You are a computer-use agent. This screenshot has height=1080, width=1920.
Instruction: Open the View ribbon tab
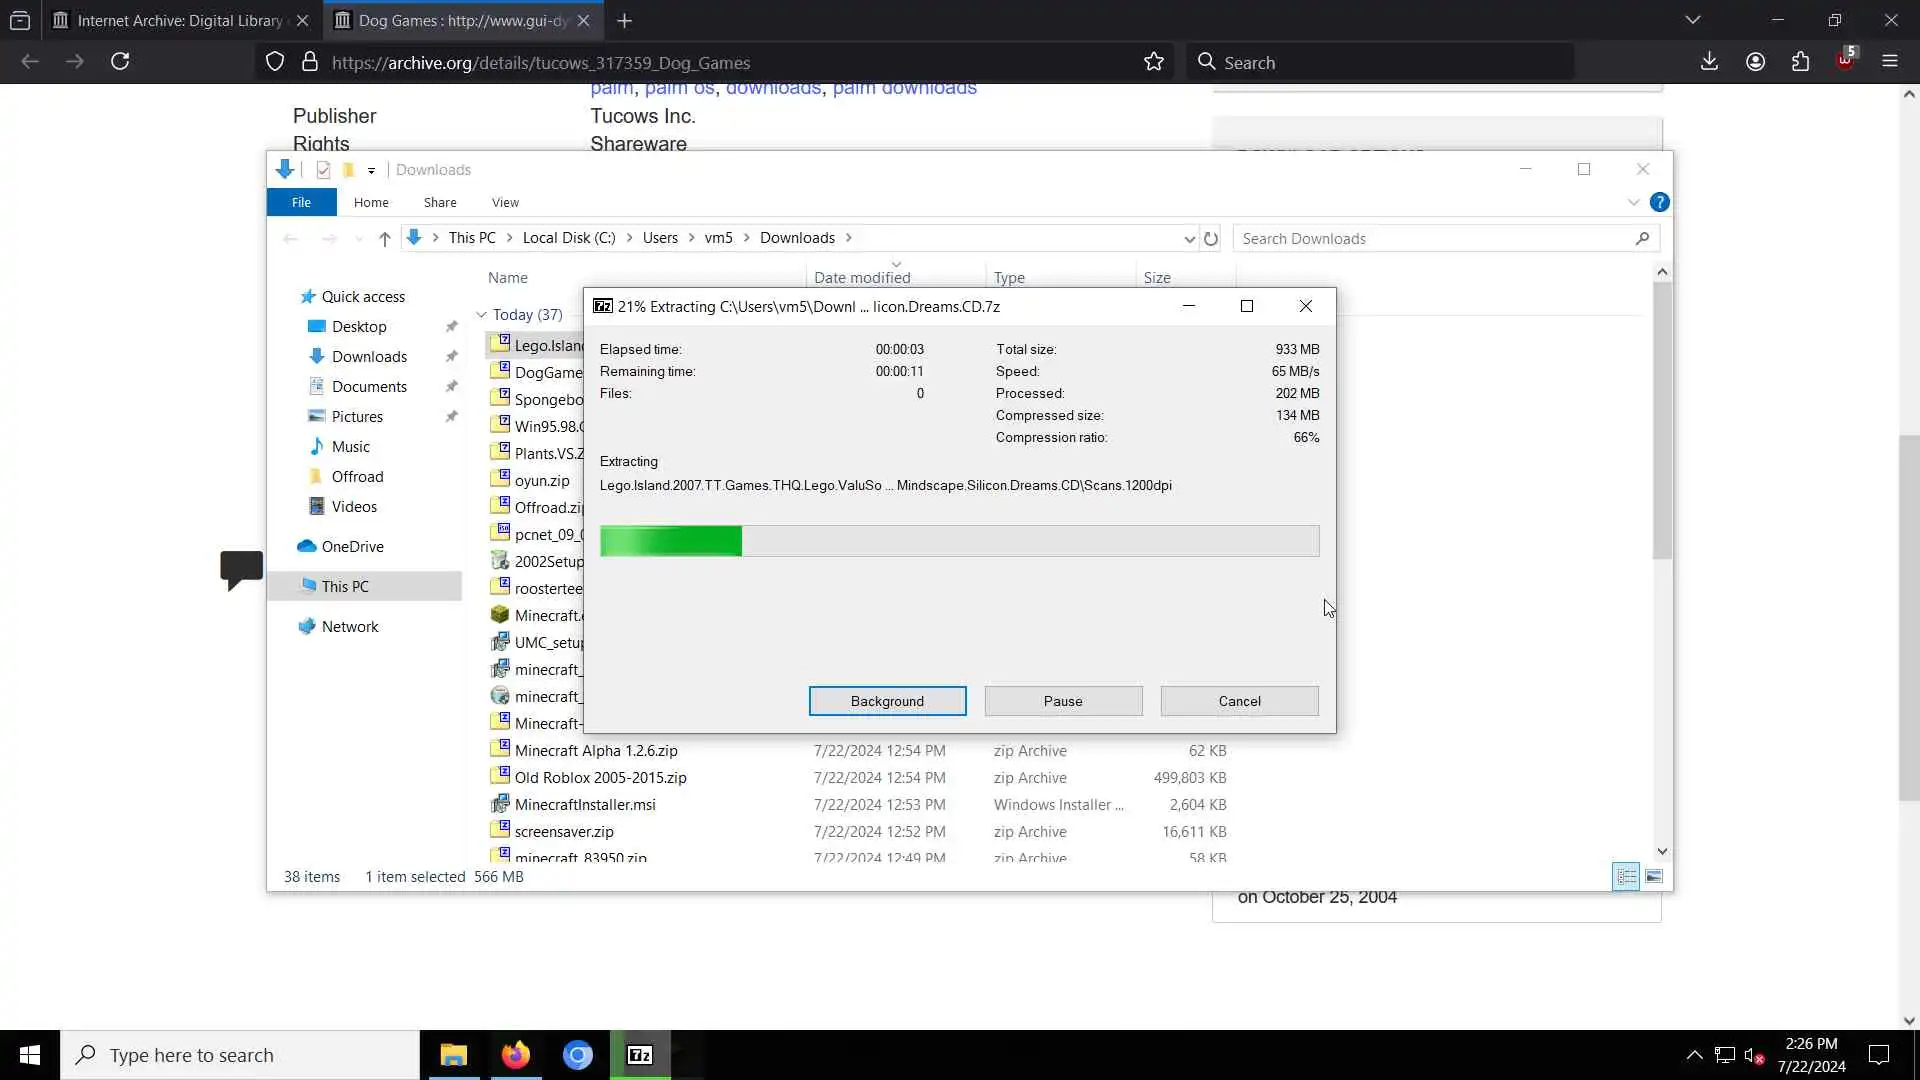(x=505, y=202)
